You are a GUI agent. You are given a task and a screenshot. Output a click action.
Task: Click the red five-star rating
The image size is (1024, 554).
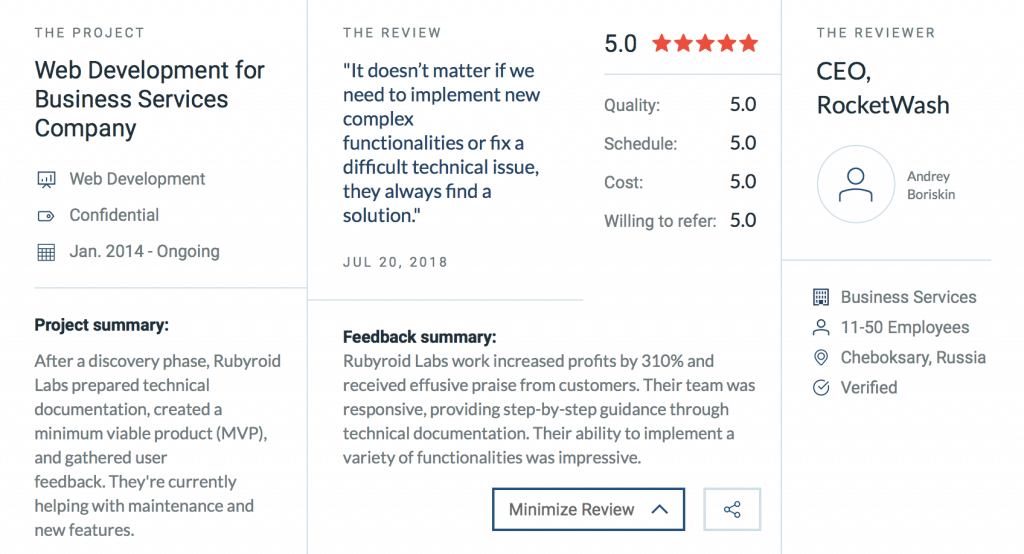point(705,44)
